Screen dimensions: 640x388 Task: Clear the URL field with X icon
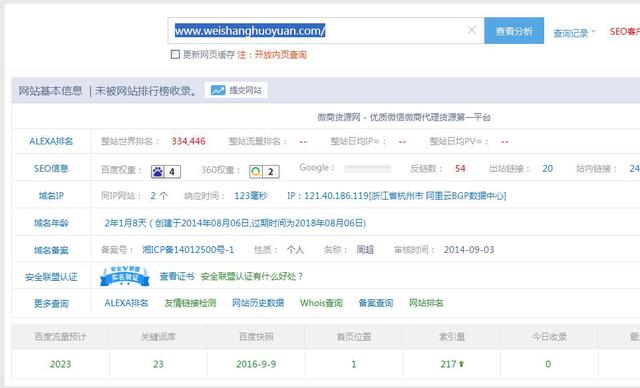pyautogui.click(x=471, y=30)
